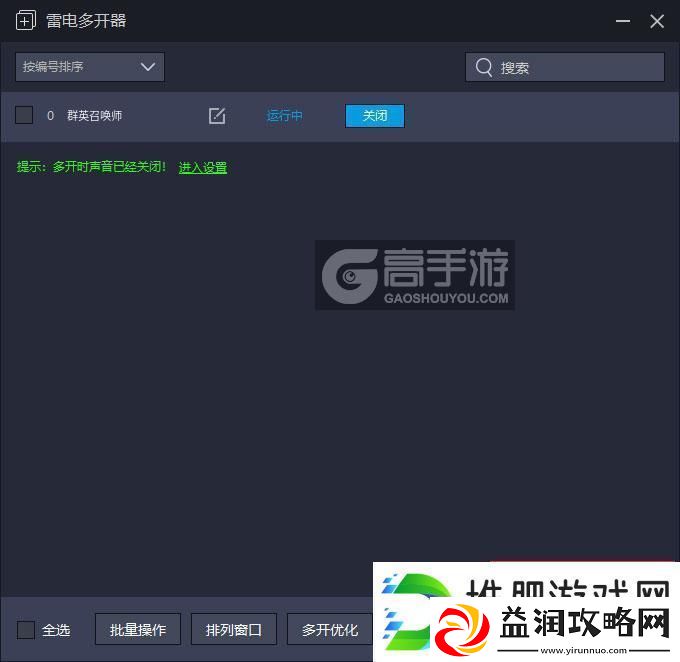Click the rename edit icon for 群英召唤师
Viewport: 680px width, 662px height.
pyautogui.click(x=217, y=116)
